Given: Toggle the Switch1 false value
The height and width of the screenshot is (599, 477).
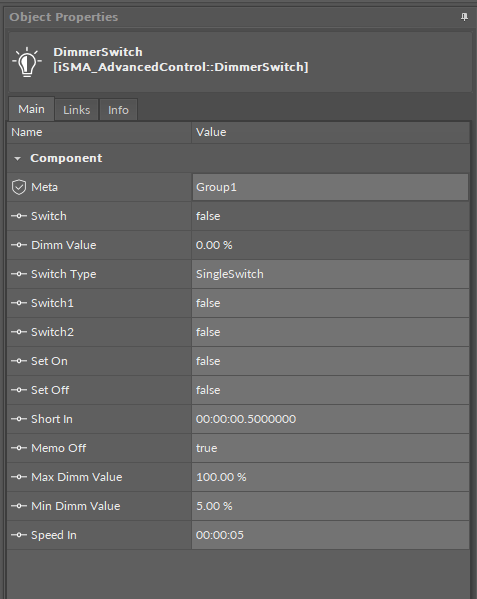Looking at the screenshot, I should click(330, 303).
